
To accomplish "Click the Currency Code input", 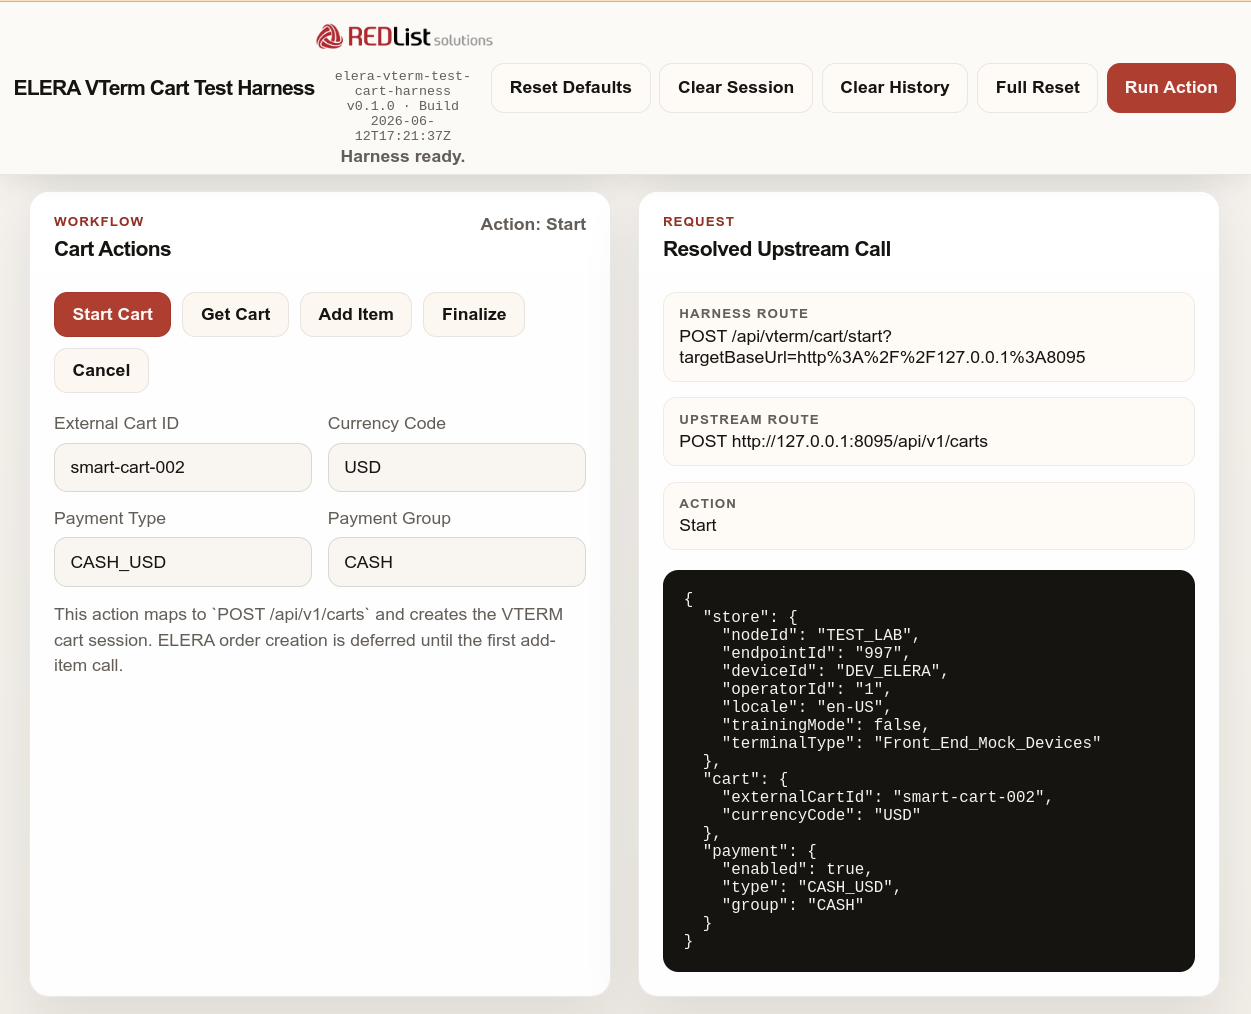I will (457, 467).
